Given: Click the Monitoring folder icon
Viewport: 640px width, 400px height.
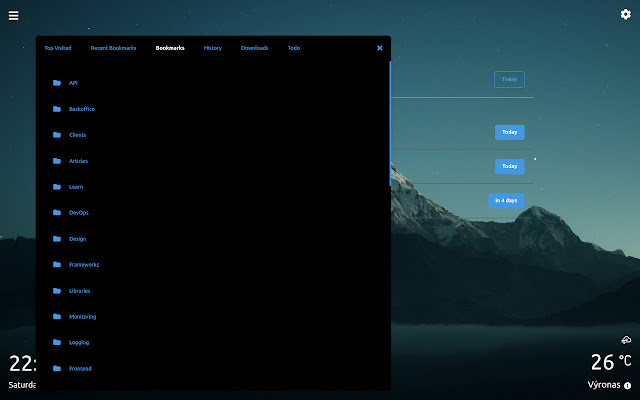Looking at the screenshot, I should (x=57, y=316).
